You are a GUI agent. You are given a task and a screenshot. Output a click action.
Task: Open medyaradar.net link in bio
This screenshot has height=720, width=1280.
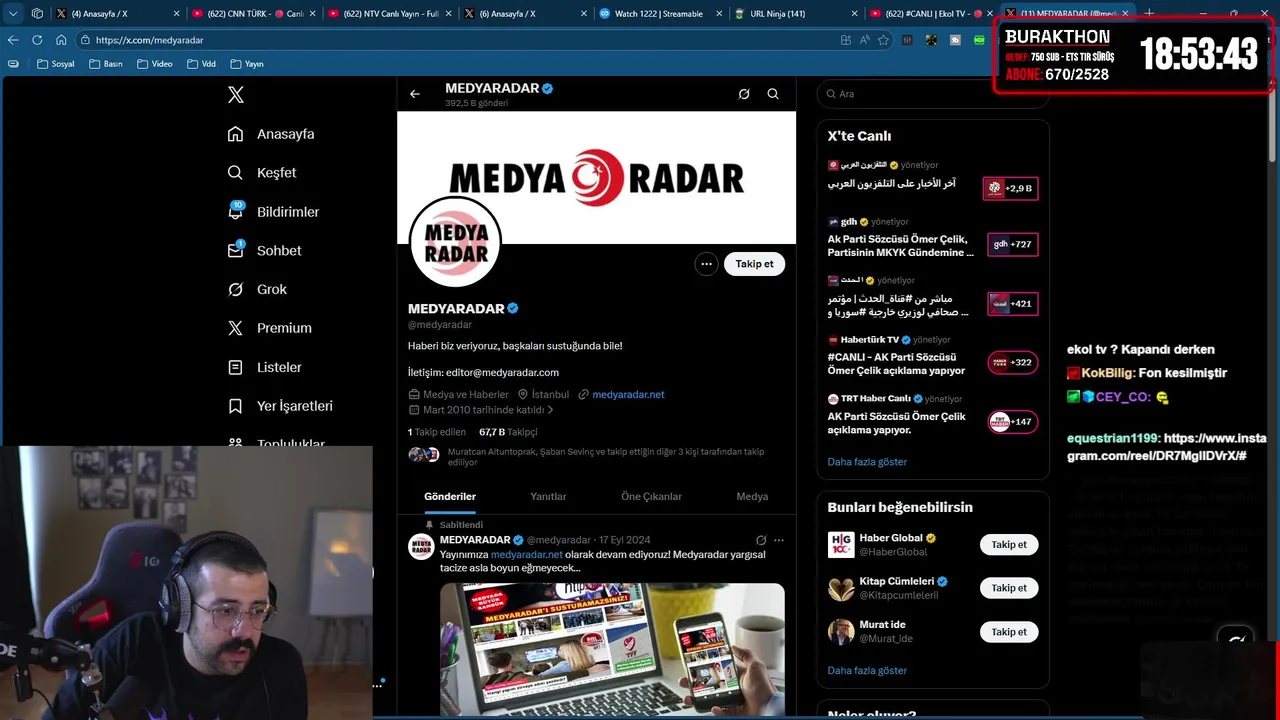point(628,395)
